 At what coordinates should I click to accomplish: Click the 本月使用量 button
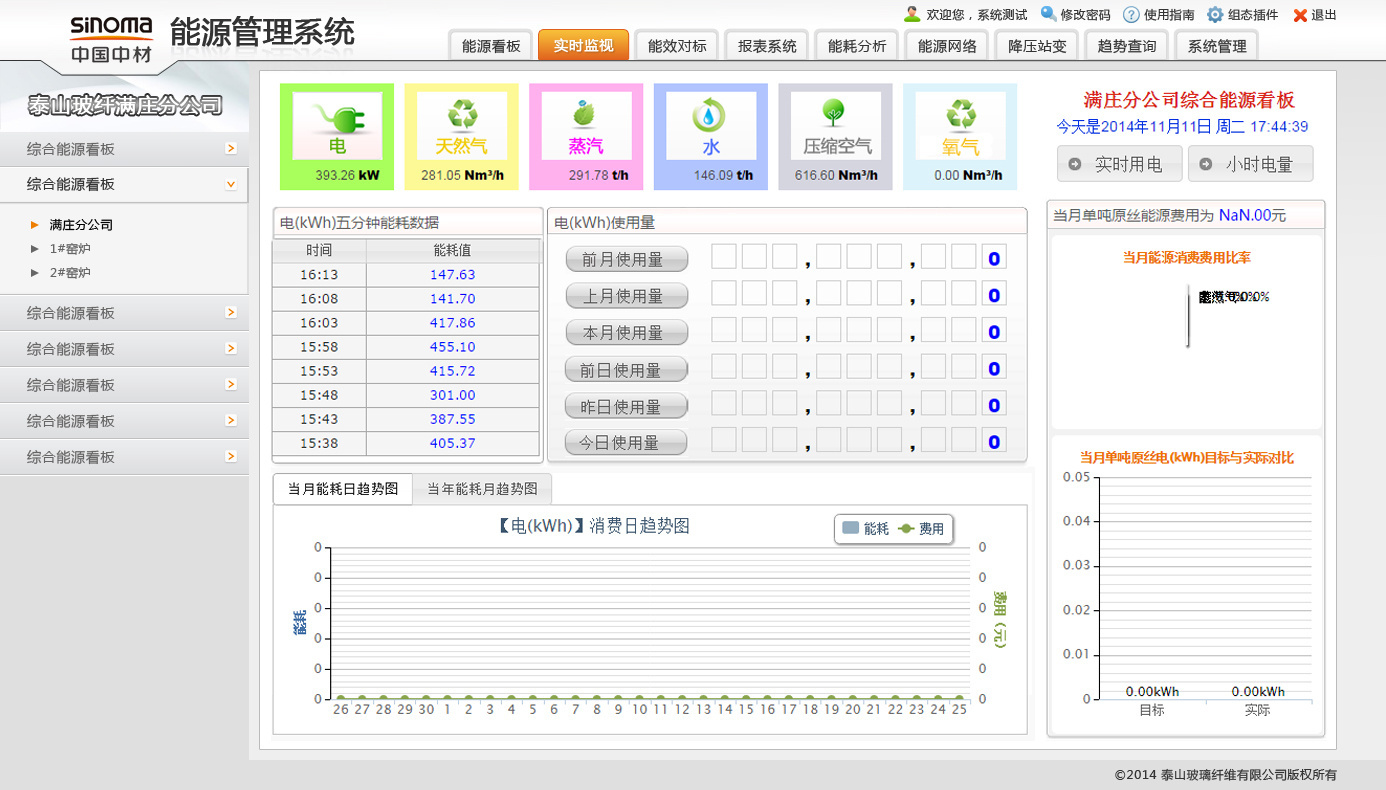(x=627, y=332)
